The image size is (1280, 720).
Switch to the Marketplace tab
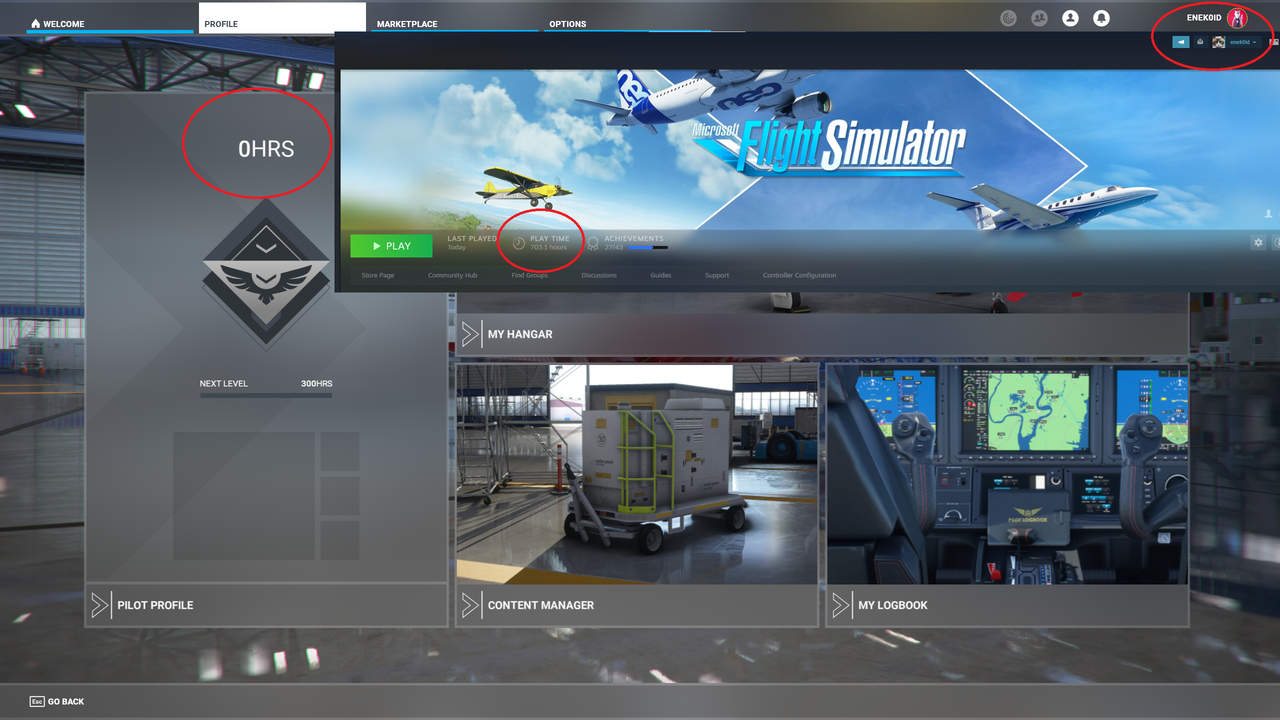(x=406, y=23)
